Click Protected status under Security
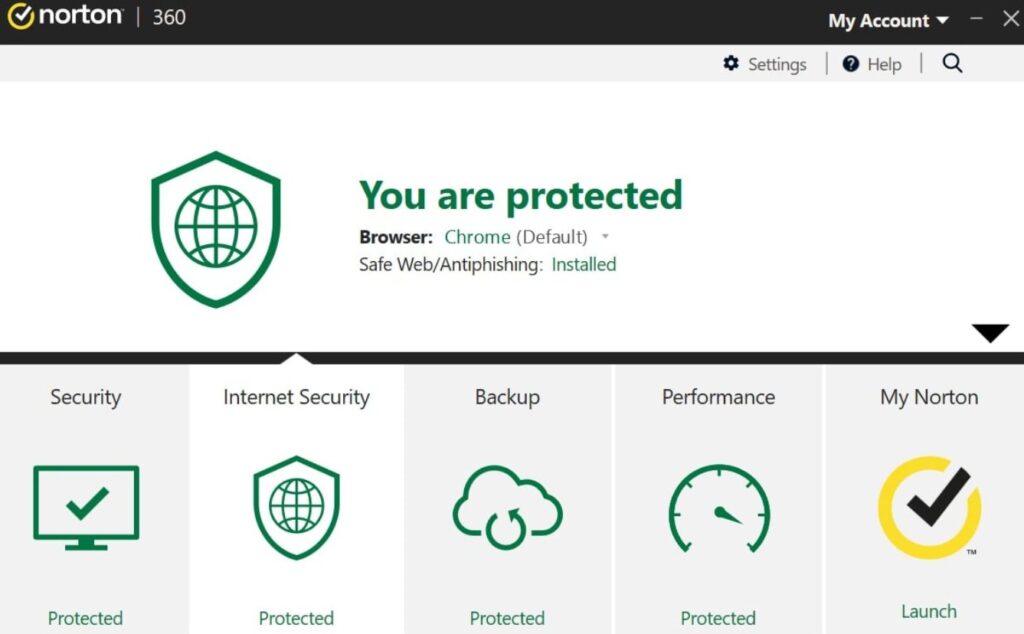Screen dimensions: 1024x634 (x=86, y=618)
